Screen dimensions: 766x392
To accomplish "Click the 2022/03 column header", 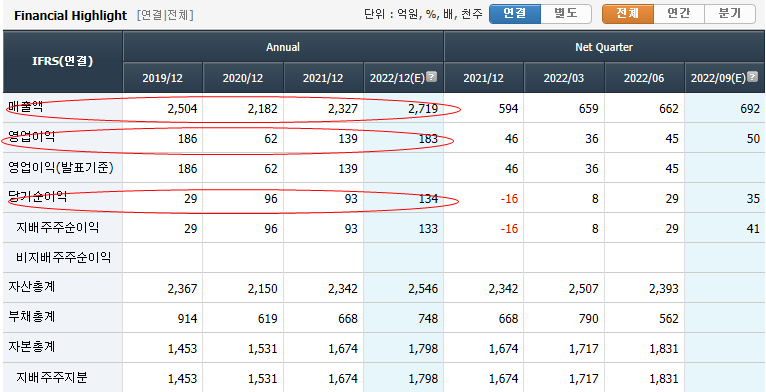I will coord(564,78).
